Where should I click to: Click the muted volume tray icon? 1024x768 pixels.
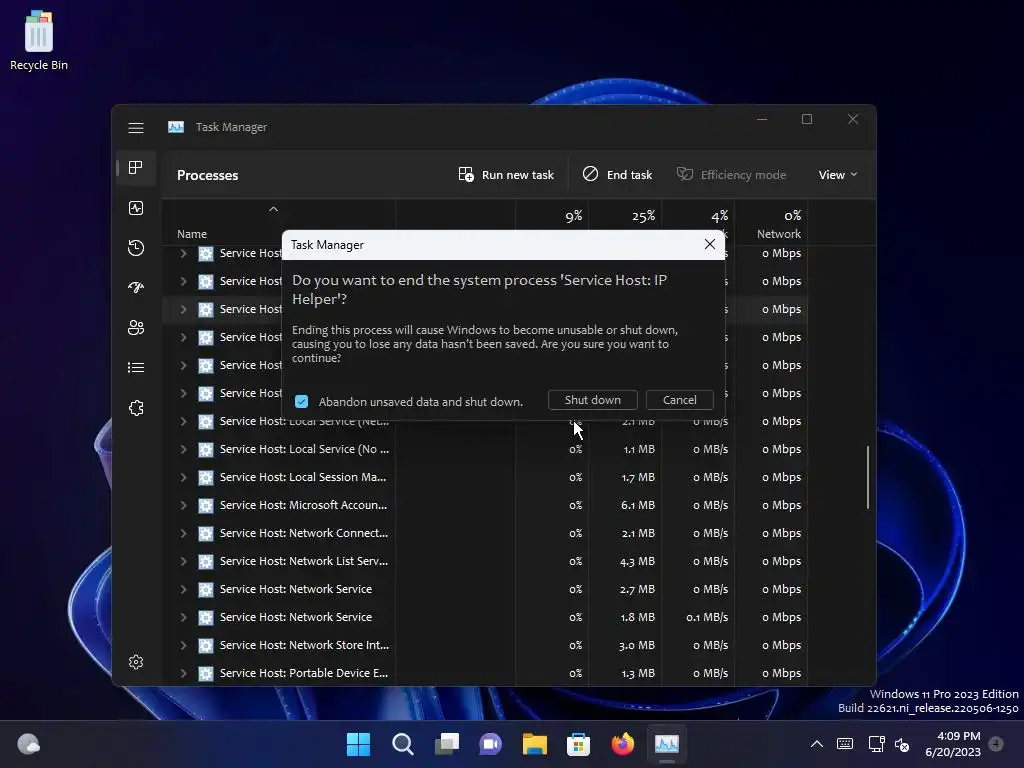[902, 744]
